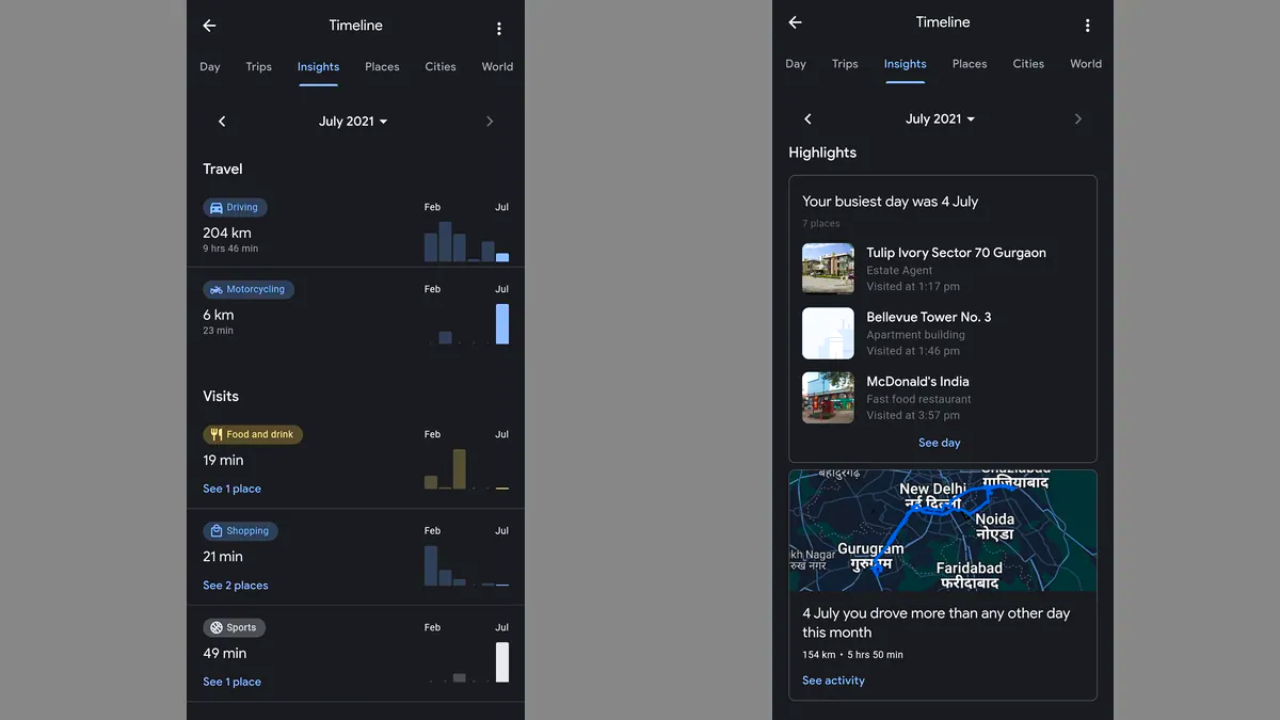The width and height of the screenshot is (1280, 720).
Task: Select Insights tab on left screen
Action: pyautogui.click(x=318, y=67)
